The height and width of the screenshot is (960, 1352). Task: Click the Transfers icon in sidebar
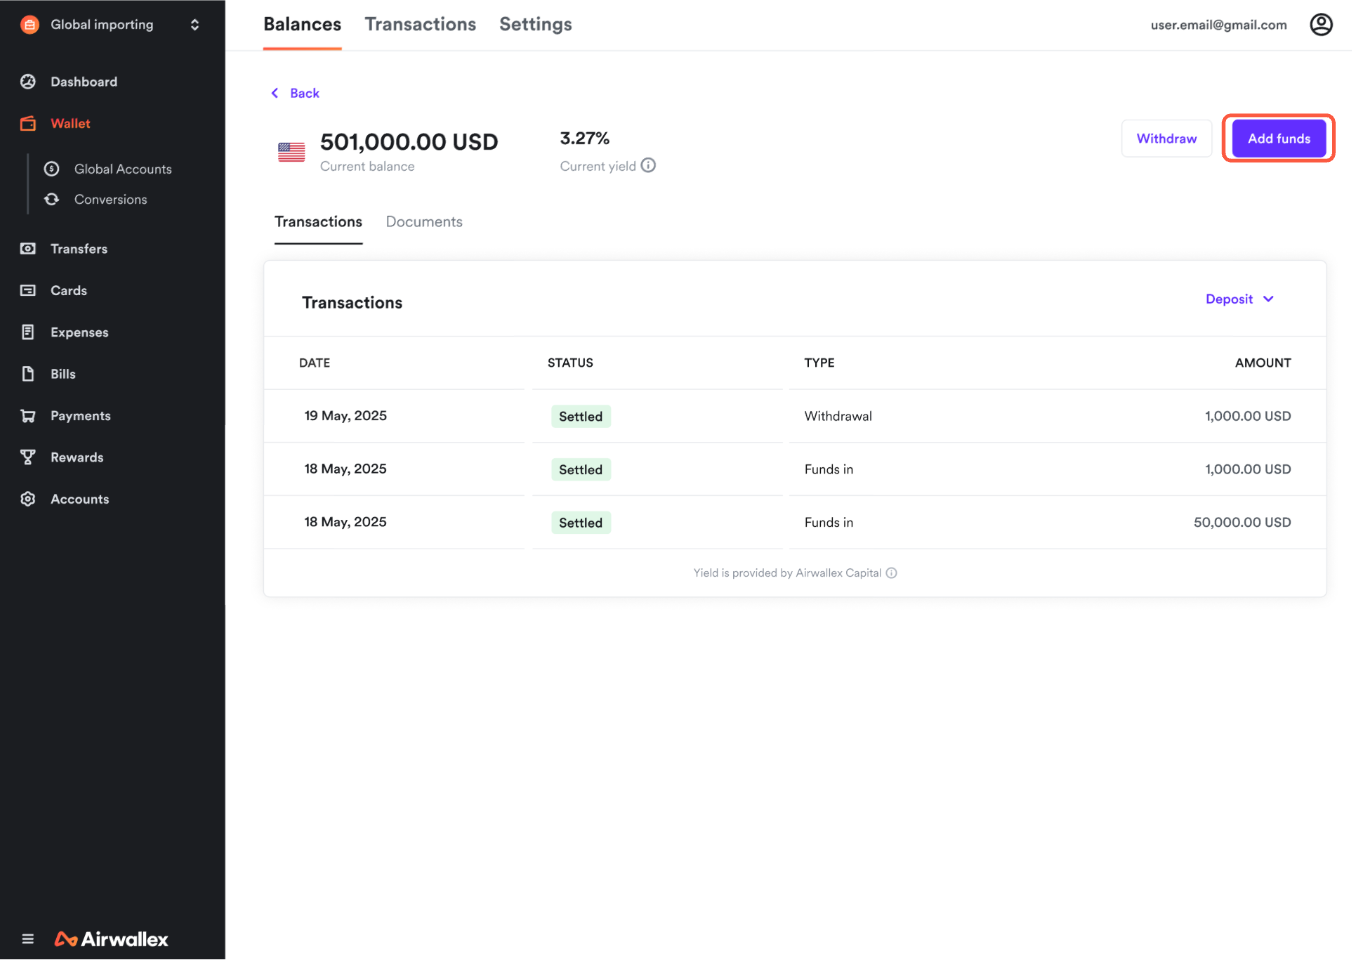(28, 249)
